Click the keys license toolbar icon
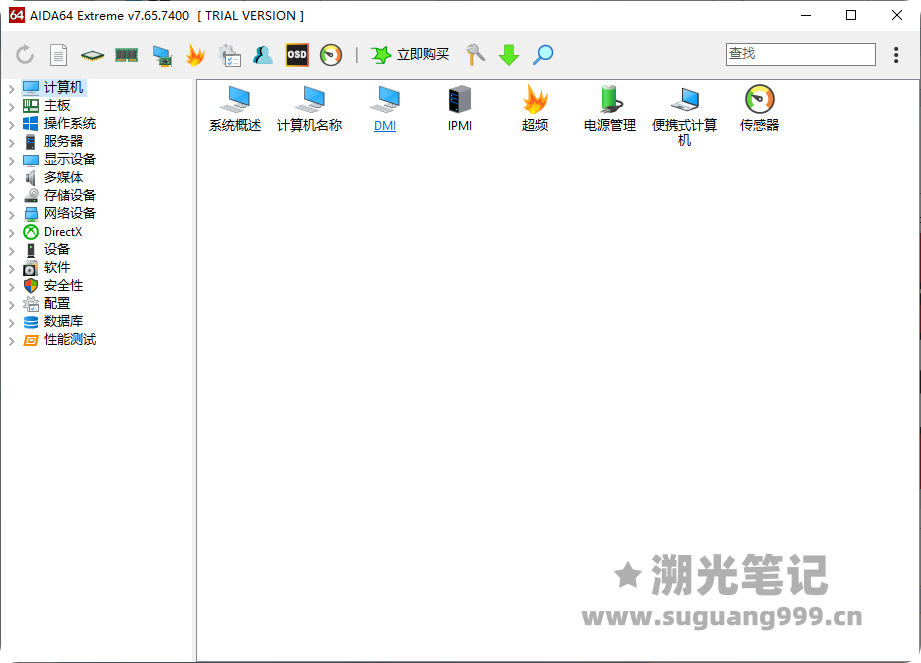Screen dimensions: 921x663 [475, 55]
